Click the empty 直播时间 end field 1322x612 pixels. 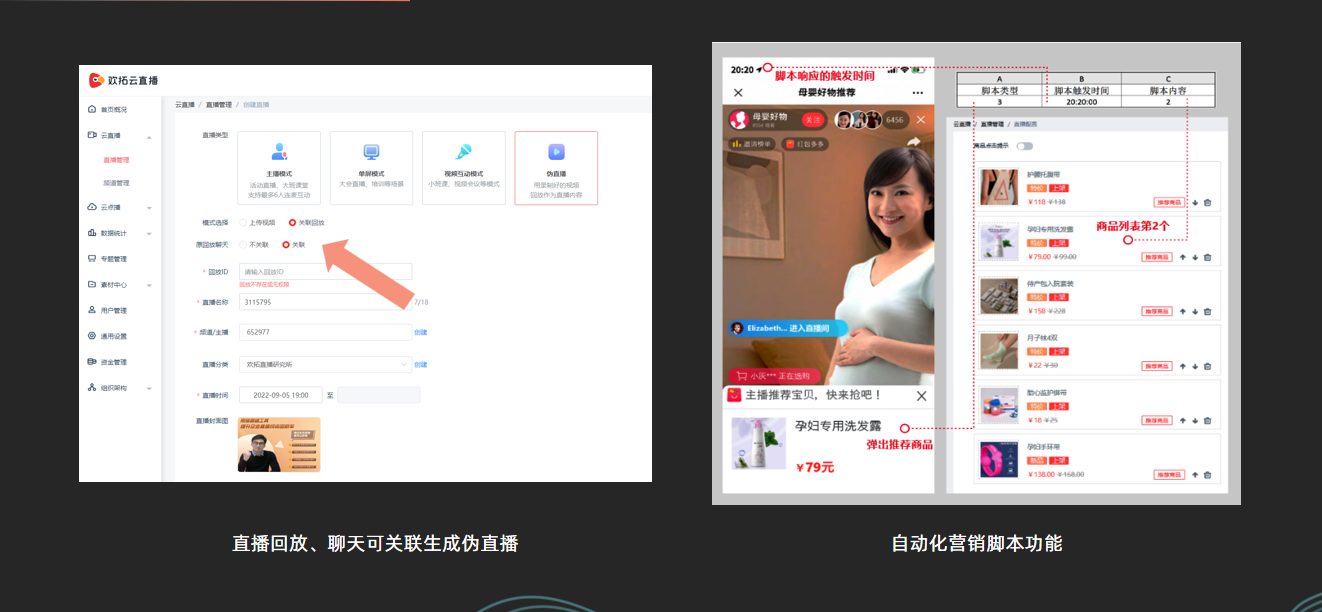(x=378, y=395)
